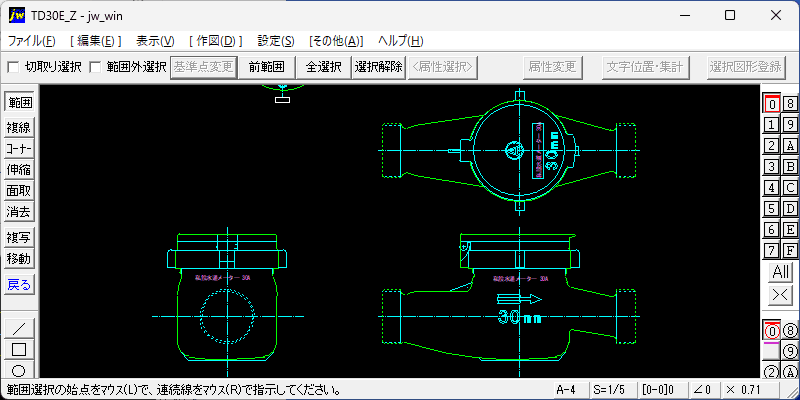Toggle layer E button
800x400 pixels.
click(x=790, y=230)
